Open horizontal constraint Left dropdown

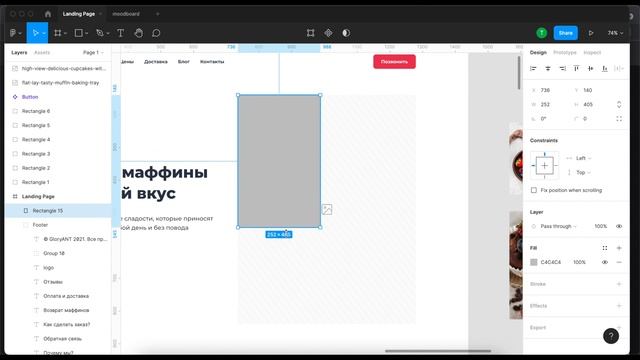583,158
